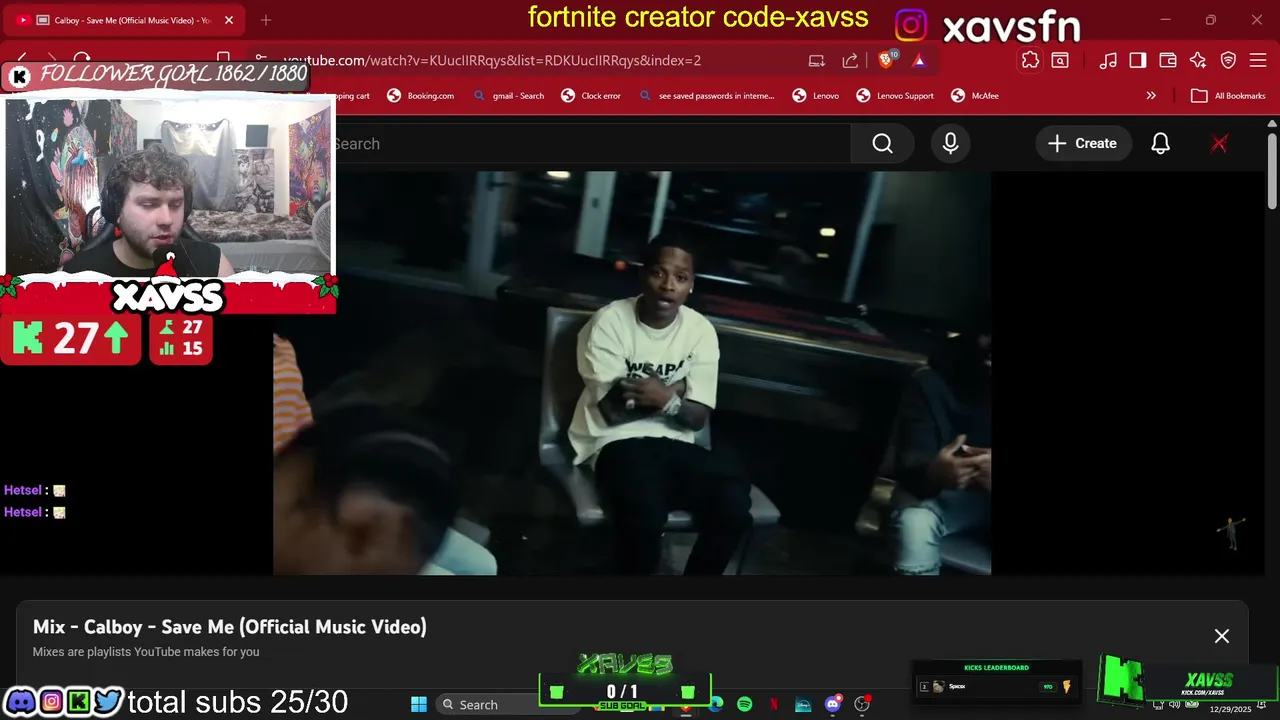Open the YouTube Create button
The image size is (1280, 720).
[1082, 144]
